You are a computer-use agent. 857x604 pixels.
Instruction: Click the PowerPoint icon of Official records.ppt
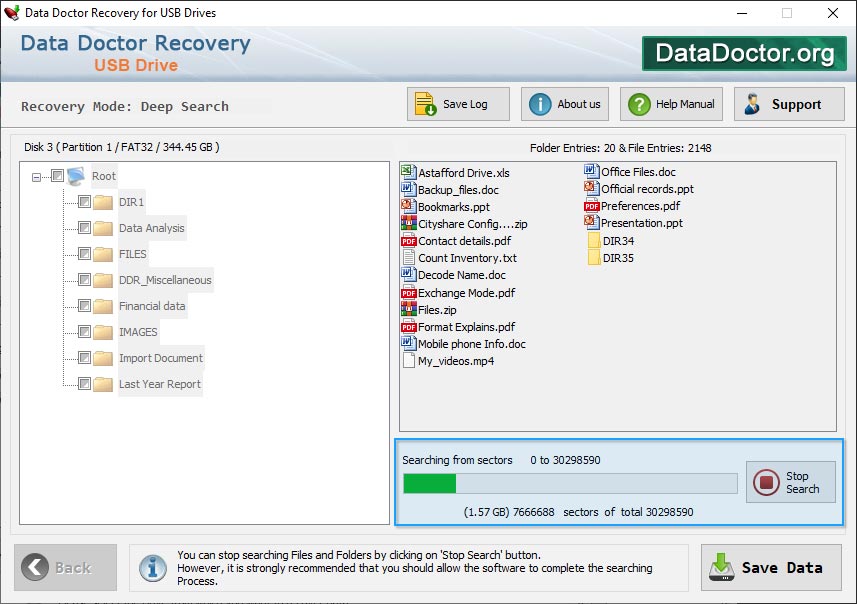click(591, 189)
